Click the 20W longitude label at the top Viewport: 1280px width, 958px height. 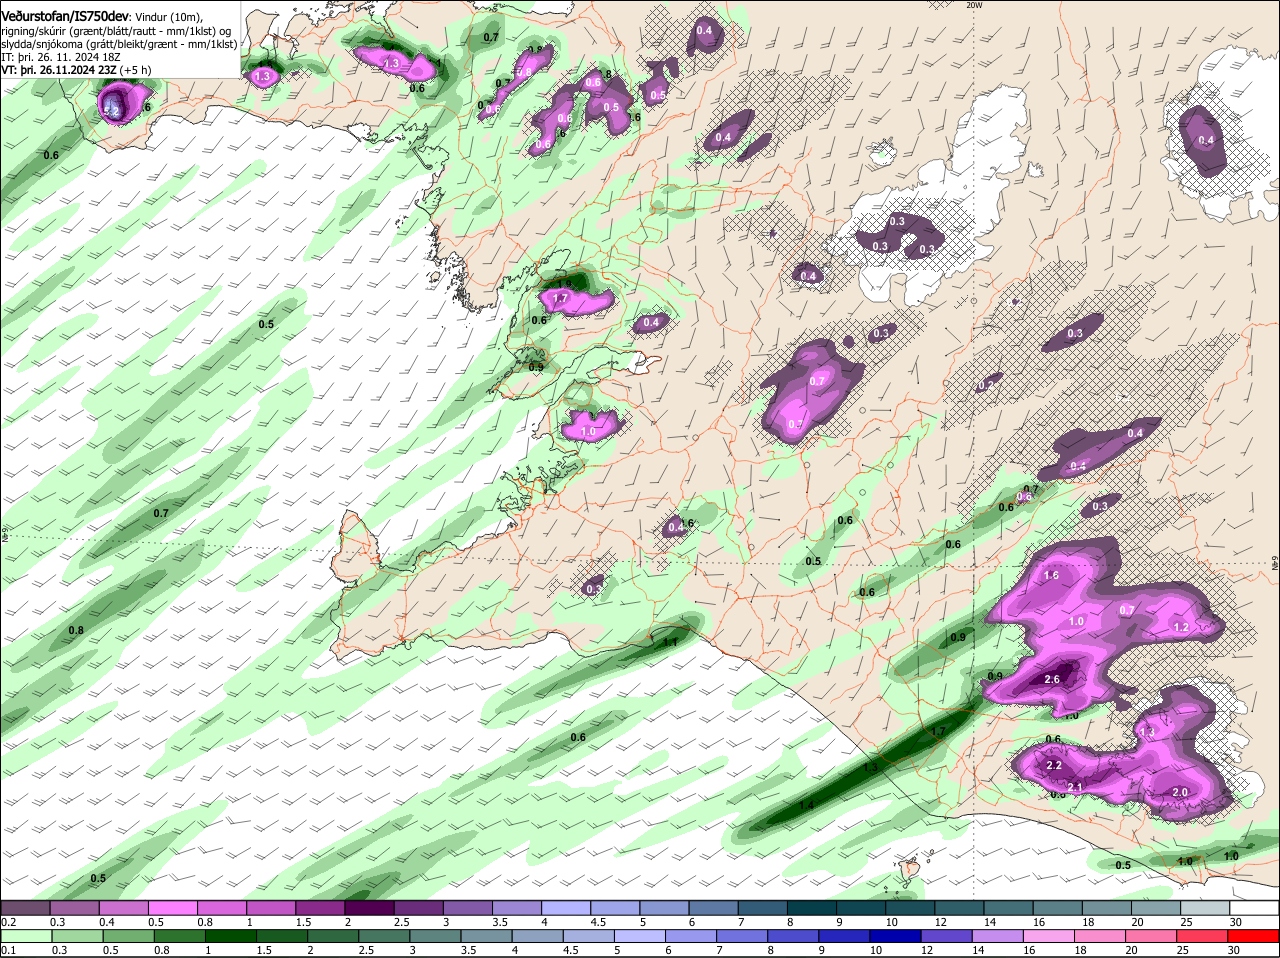(x=975, y=5)
